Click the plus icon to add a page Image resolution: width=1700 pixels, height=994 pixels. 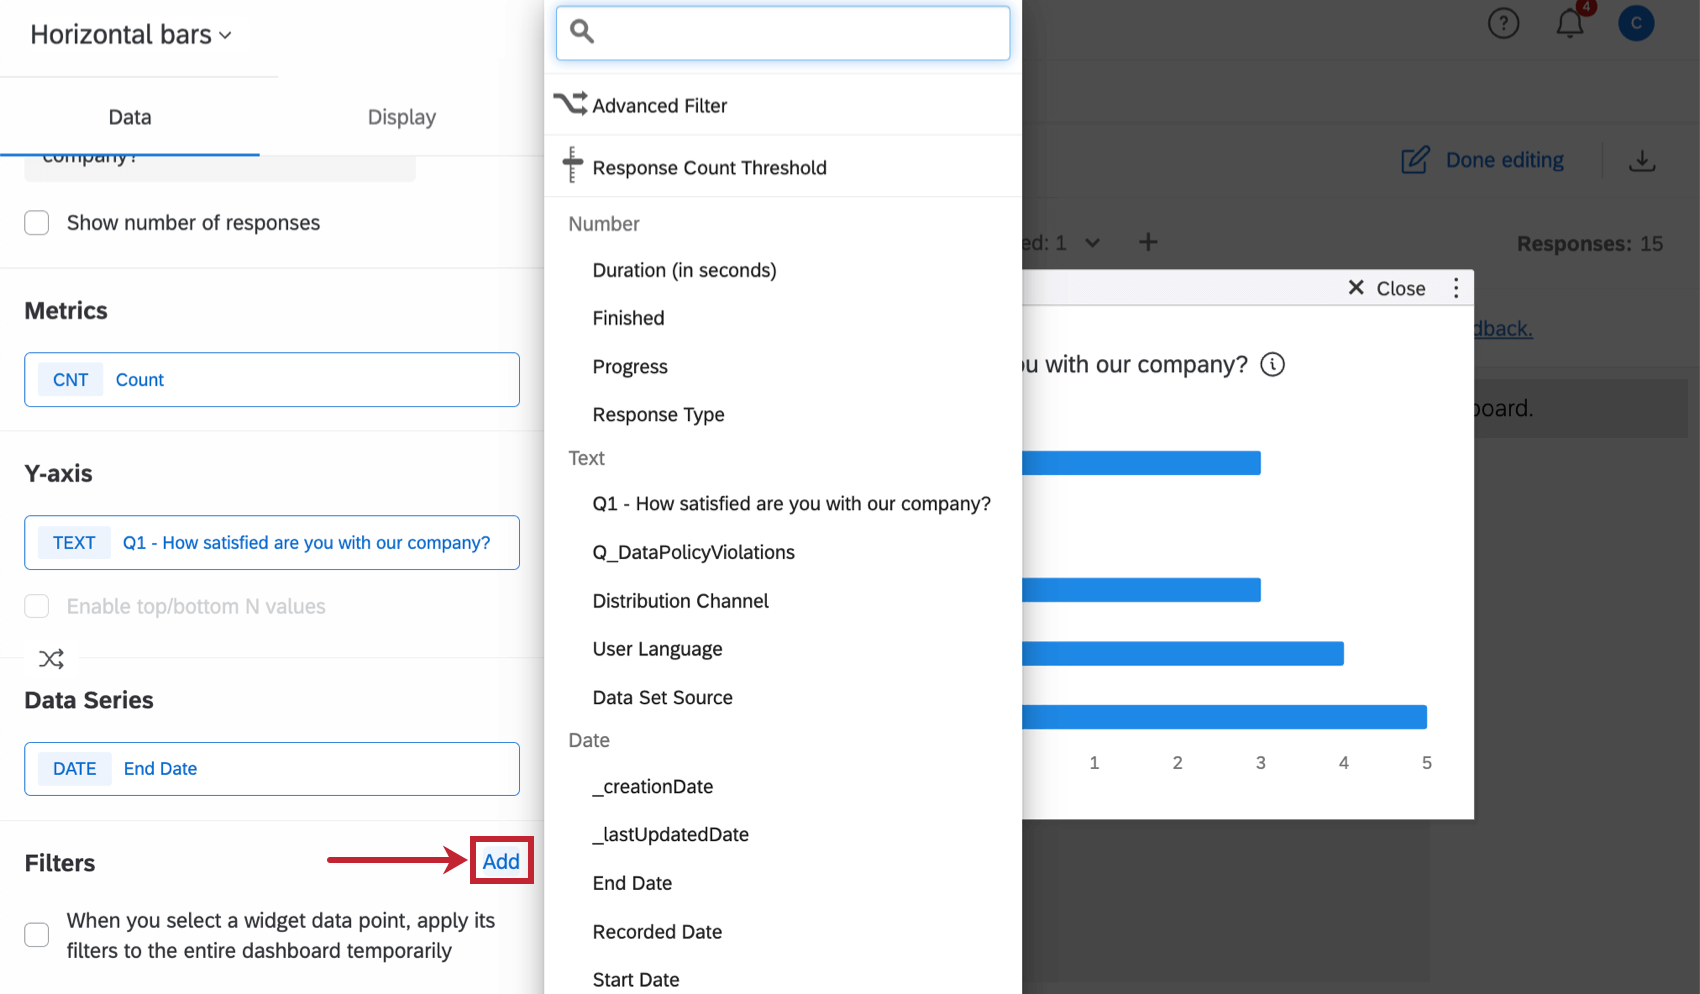coord(1147,242)
